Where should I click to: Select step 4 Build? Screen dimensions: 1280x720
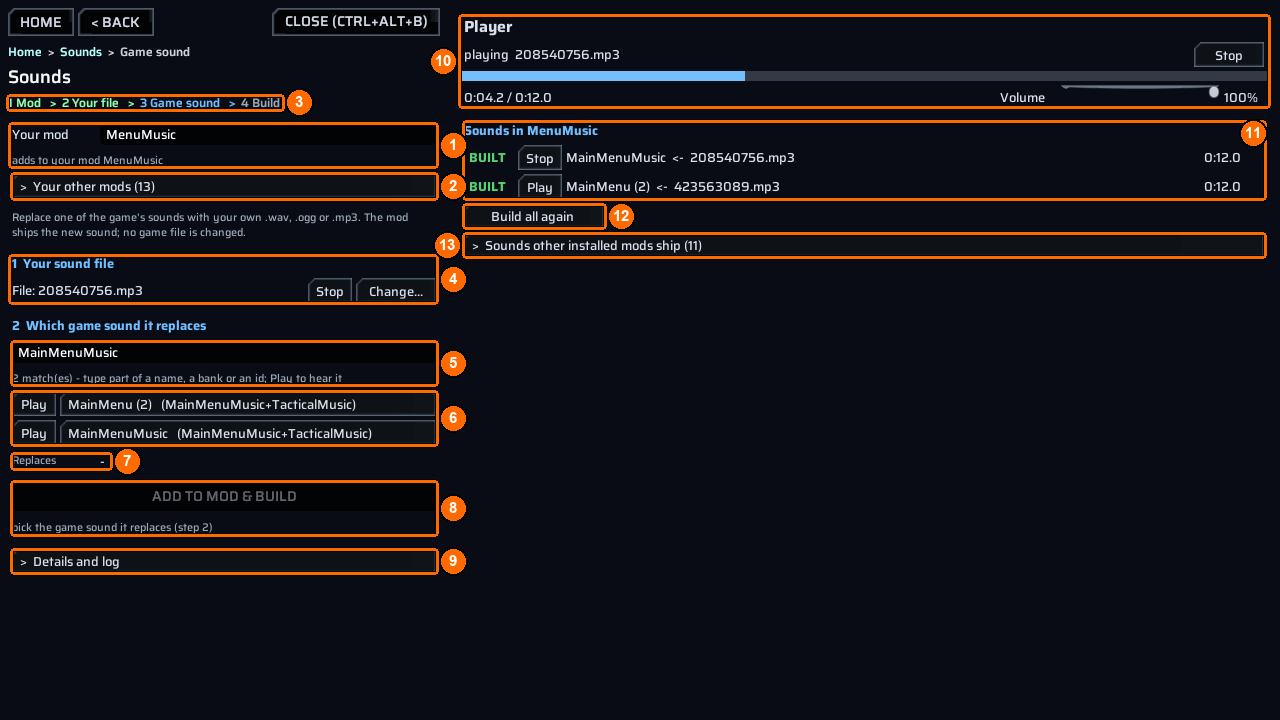pos(260,103)
